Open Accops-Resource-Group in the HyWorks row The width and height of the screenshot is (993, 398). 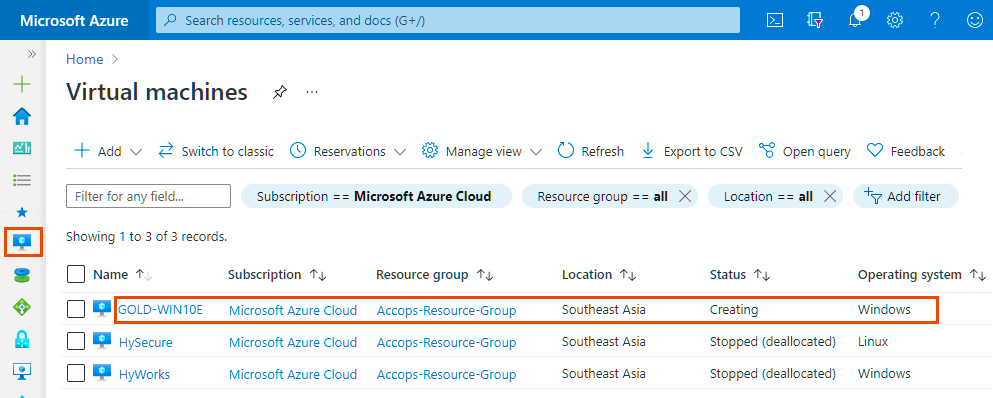(x=446, y=375)
